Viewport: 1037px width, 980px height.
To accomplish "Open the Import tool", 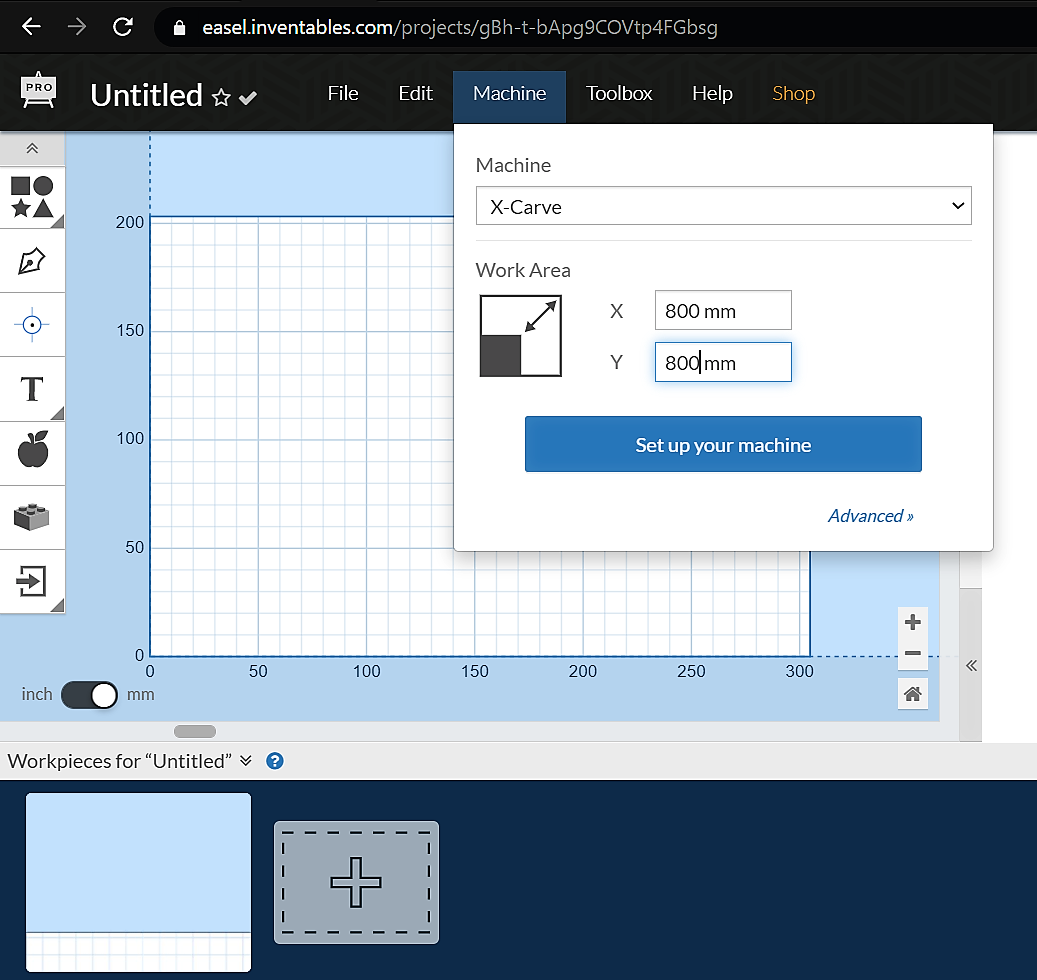I will (32, 581).
